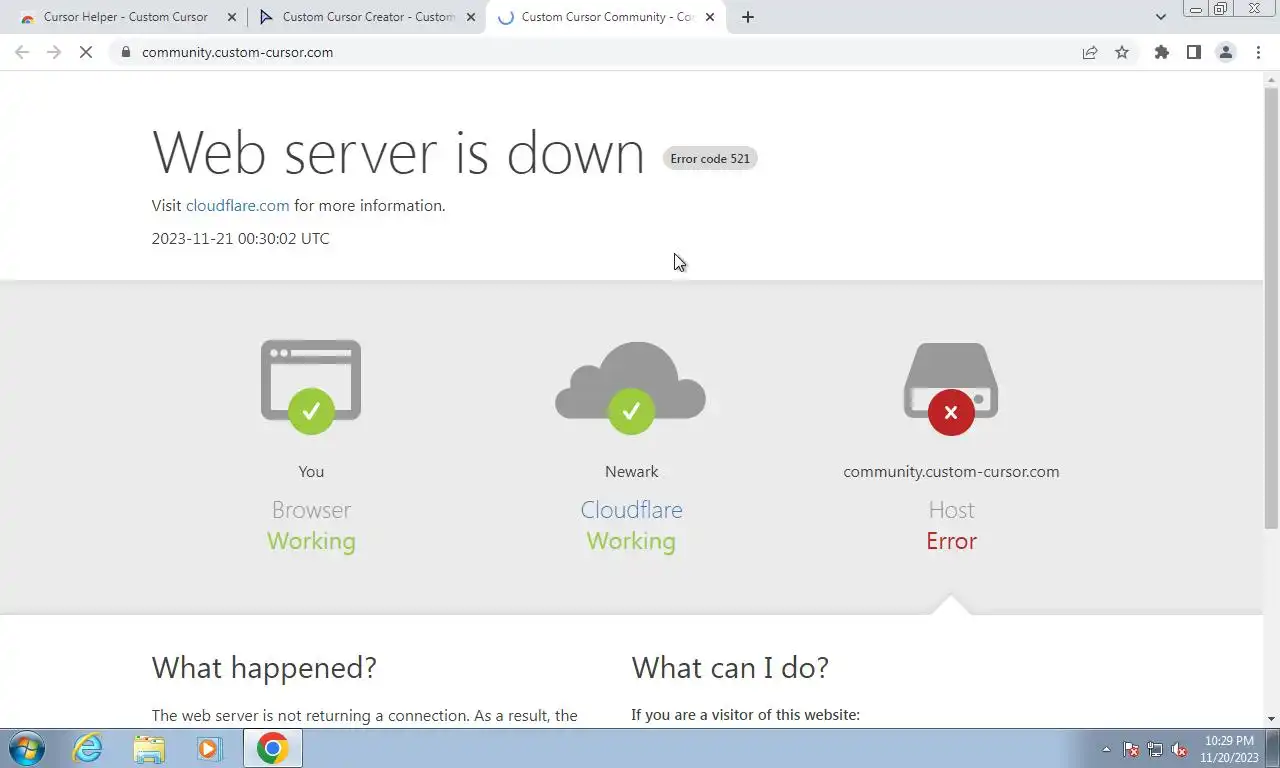Screen dimensions: 1280x768
Task: Open the Action Center flag icon
Action: [x=1131, y=749]
